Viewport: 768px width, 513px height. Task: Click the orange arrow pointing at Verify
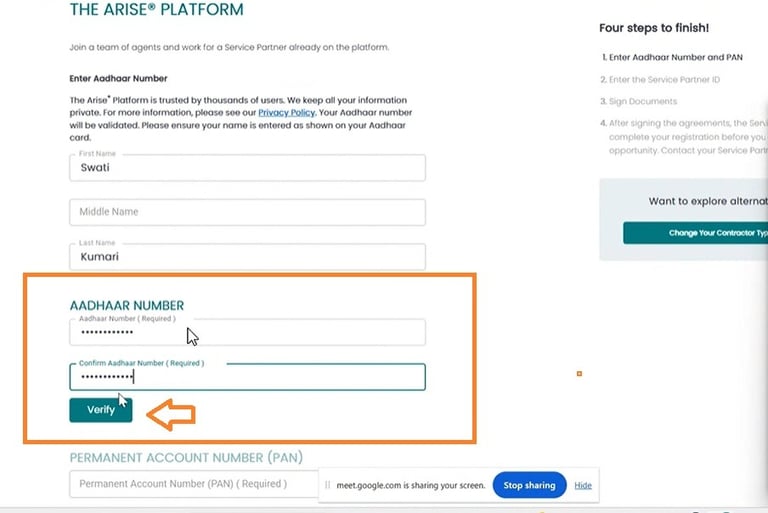click(x=169, y=414)
